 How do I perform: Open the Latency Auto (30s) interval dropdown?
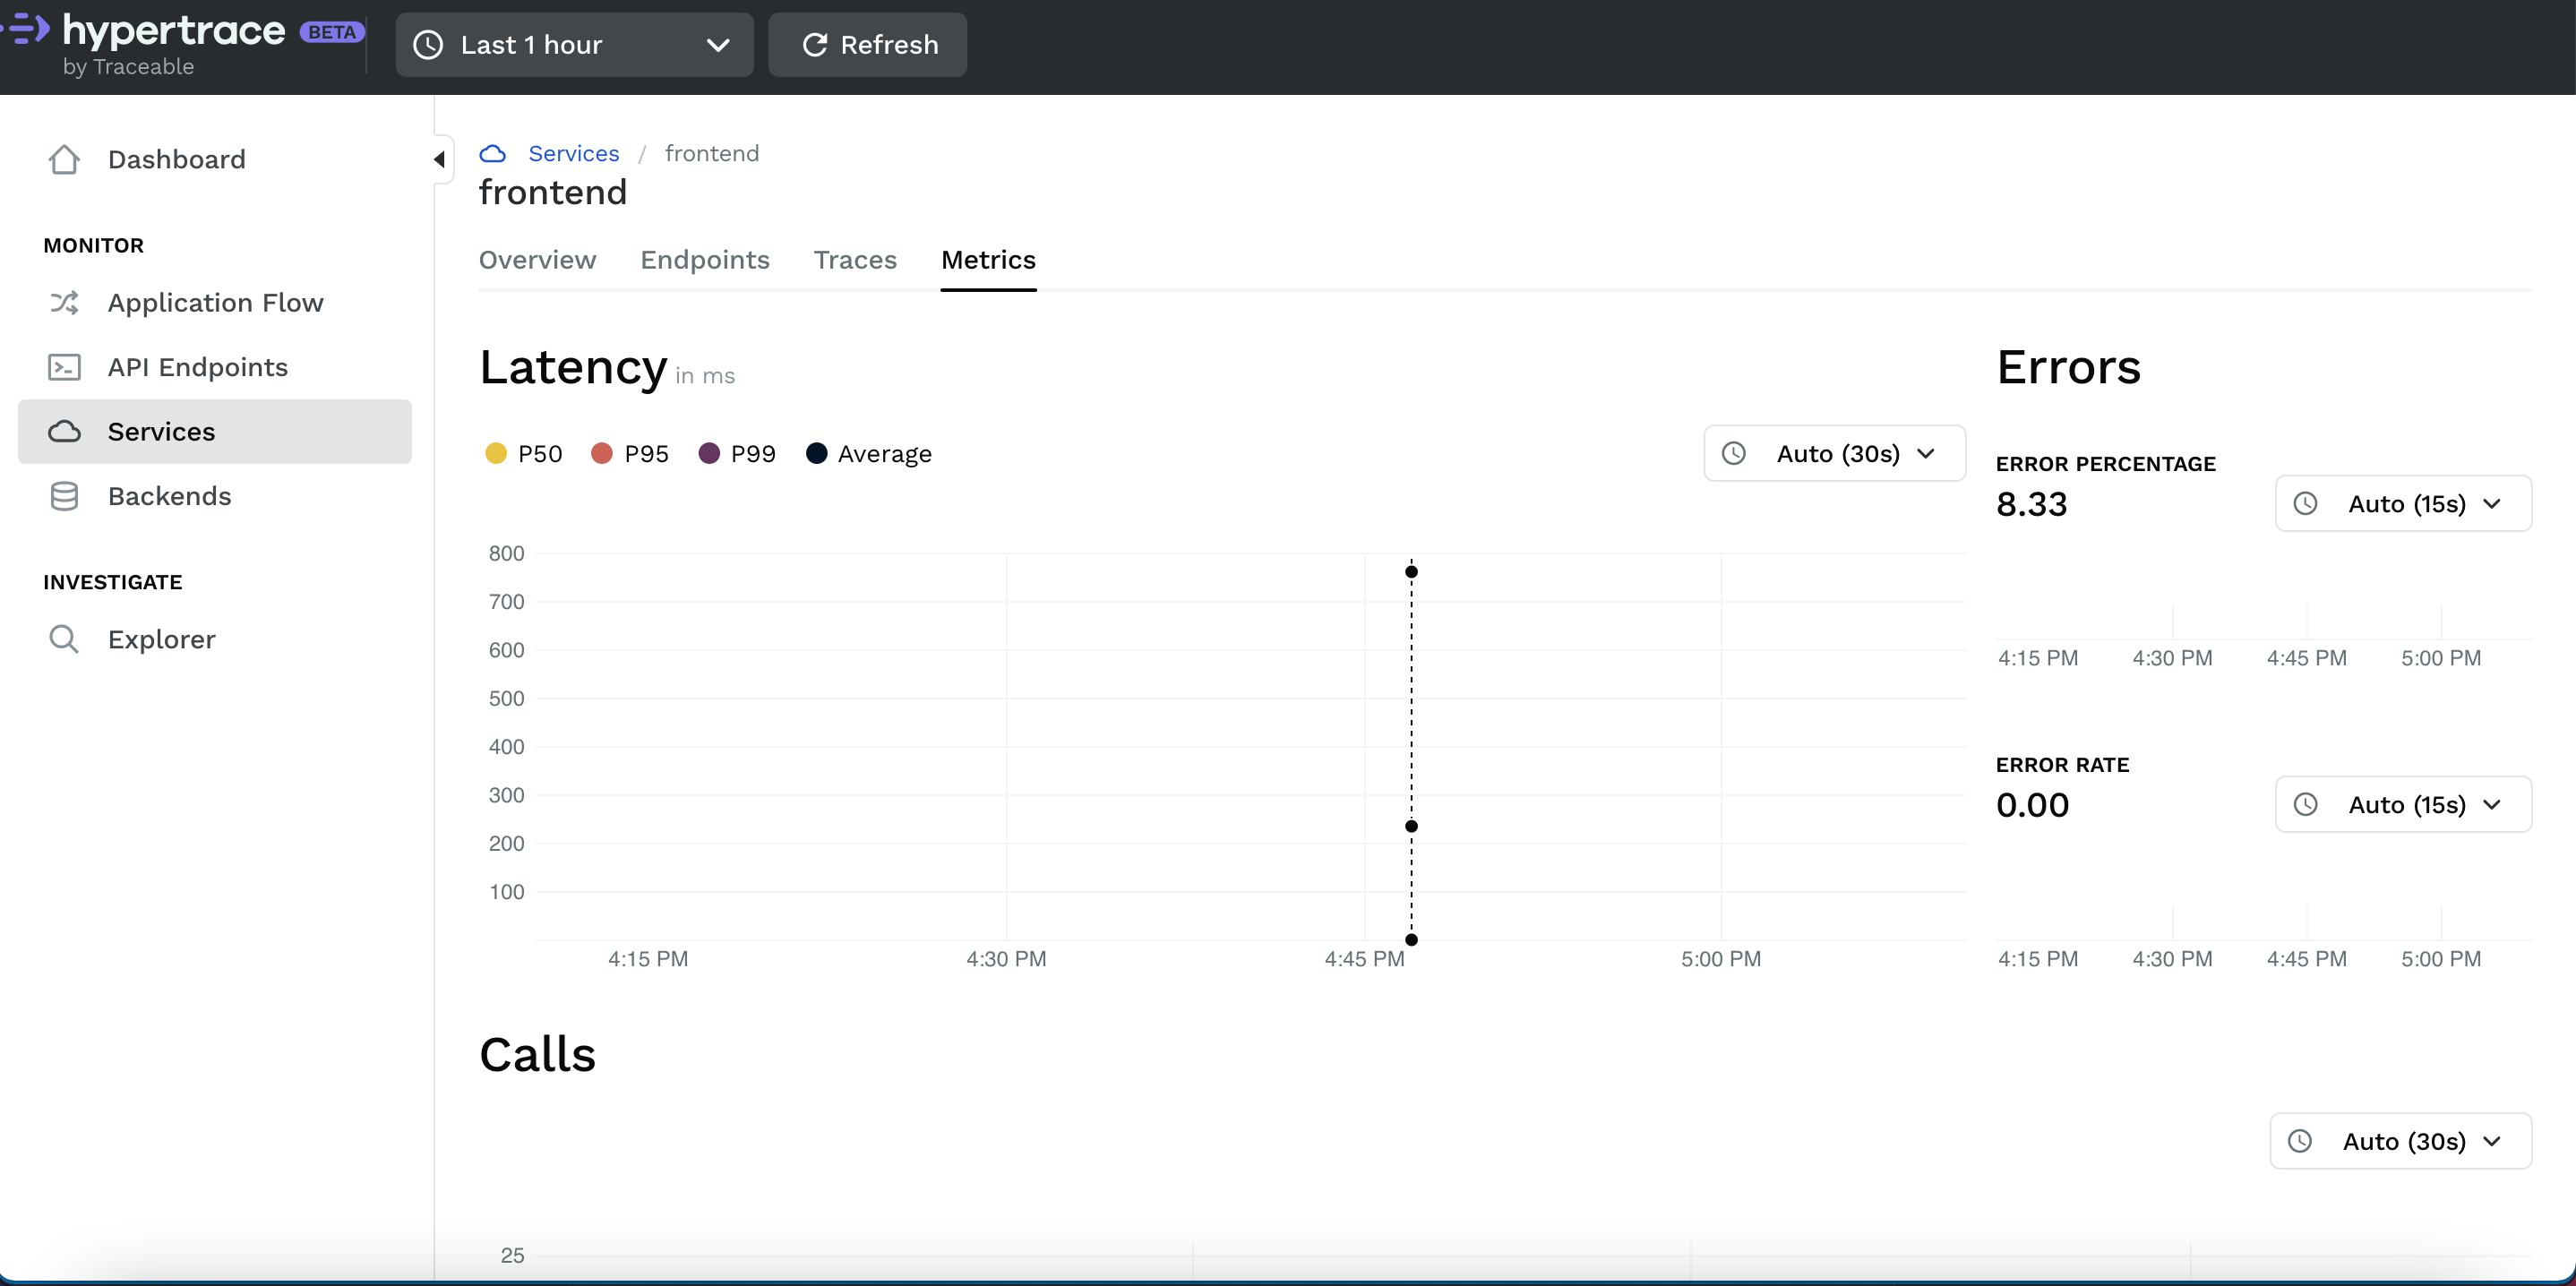pos(1834,454)
